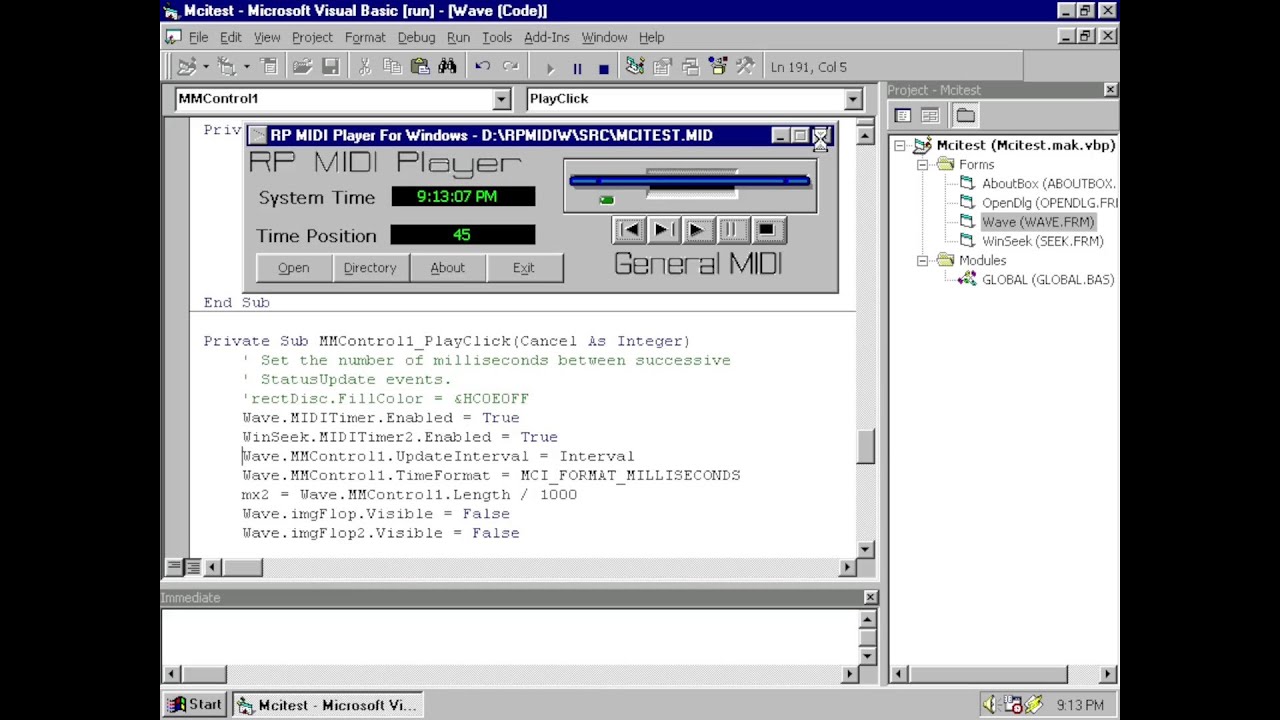
Task: Open the PlayClick procedure dropdown
Action: click(853, 99)
